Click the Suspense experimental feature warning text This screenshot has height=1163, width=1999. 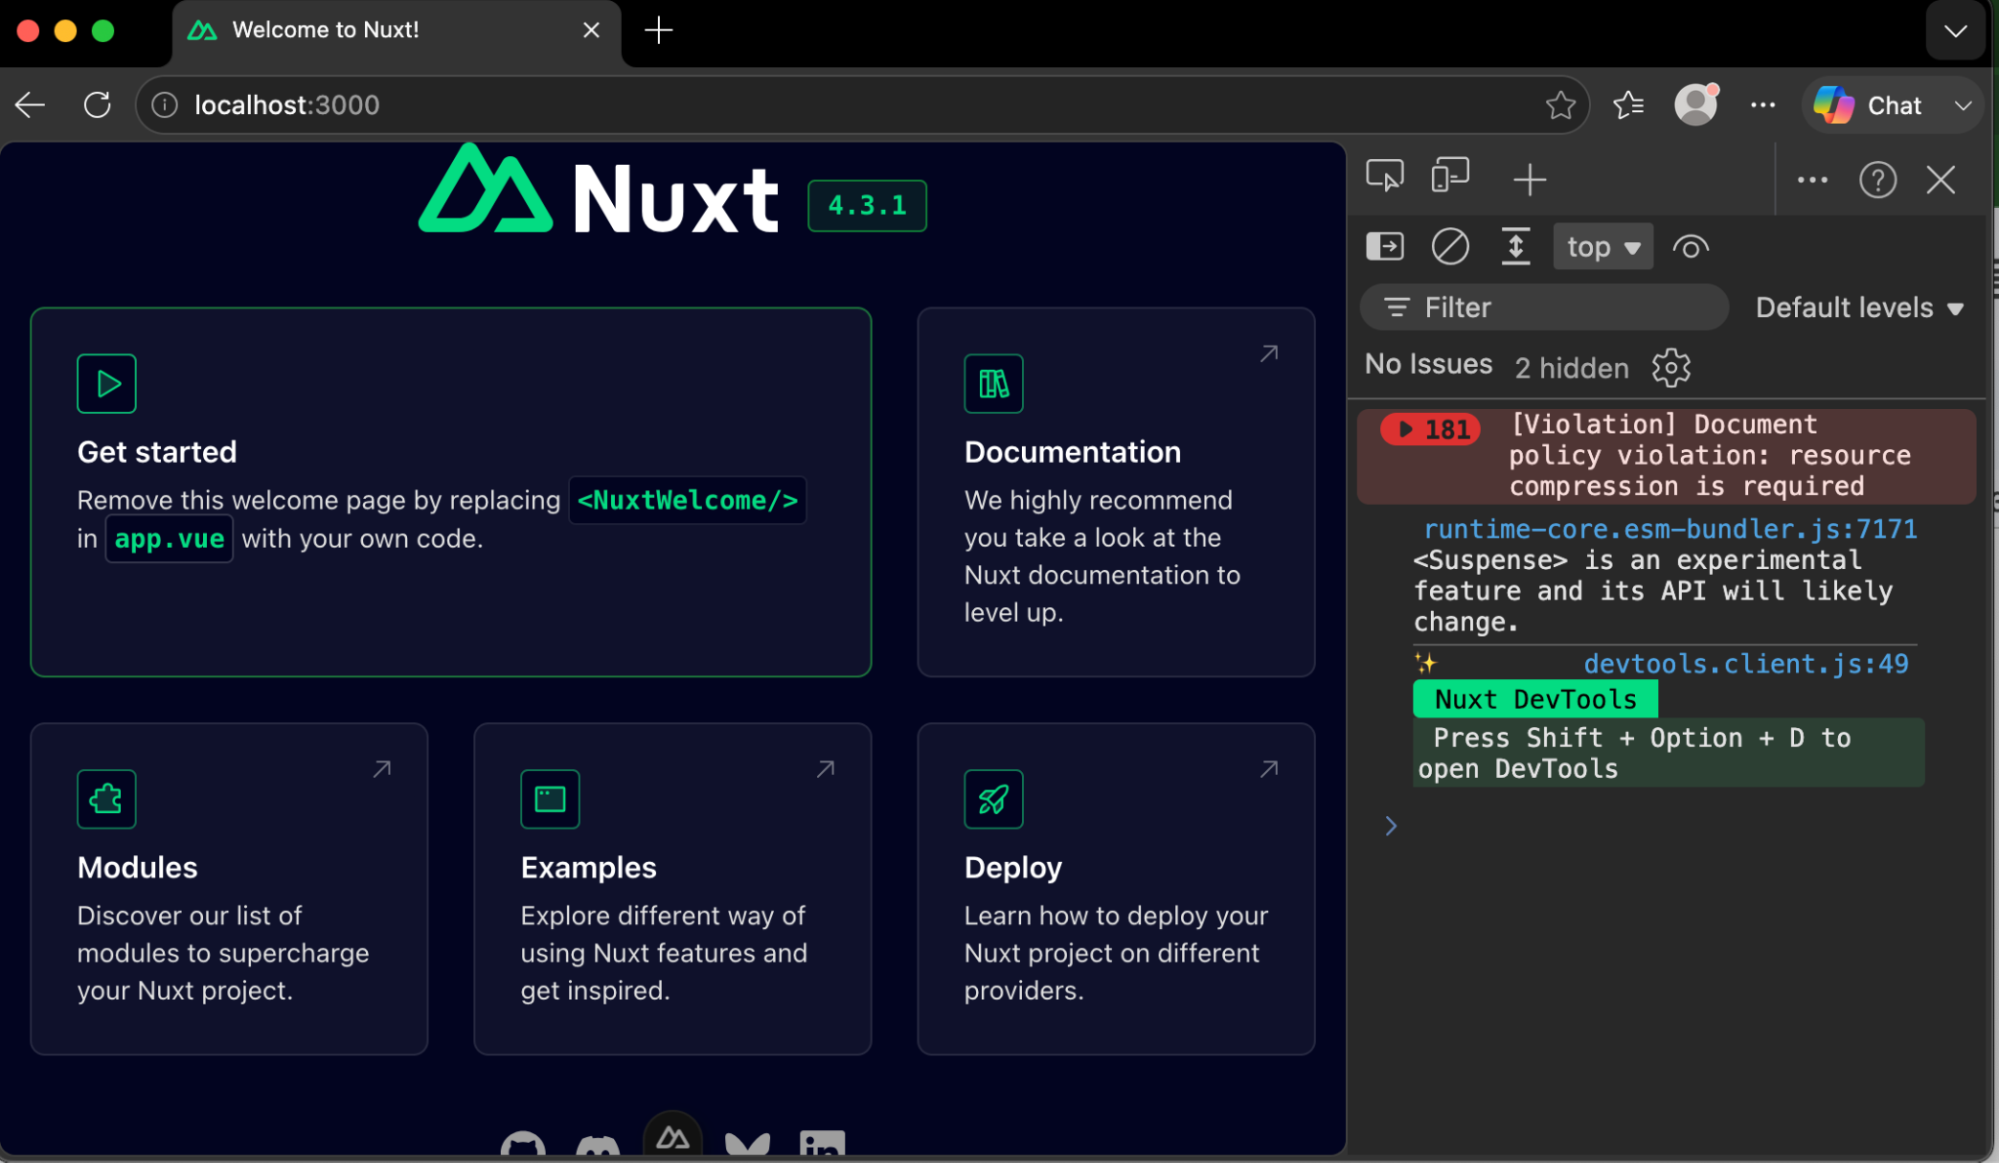coord(1652,591)
